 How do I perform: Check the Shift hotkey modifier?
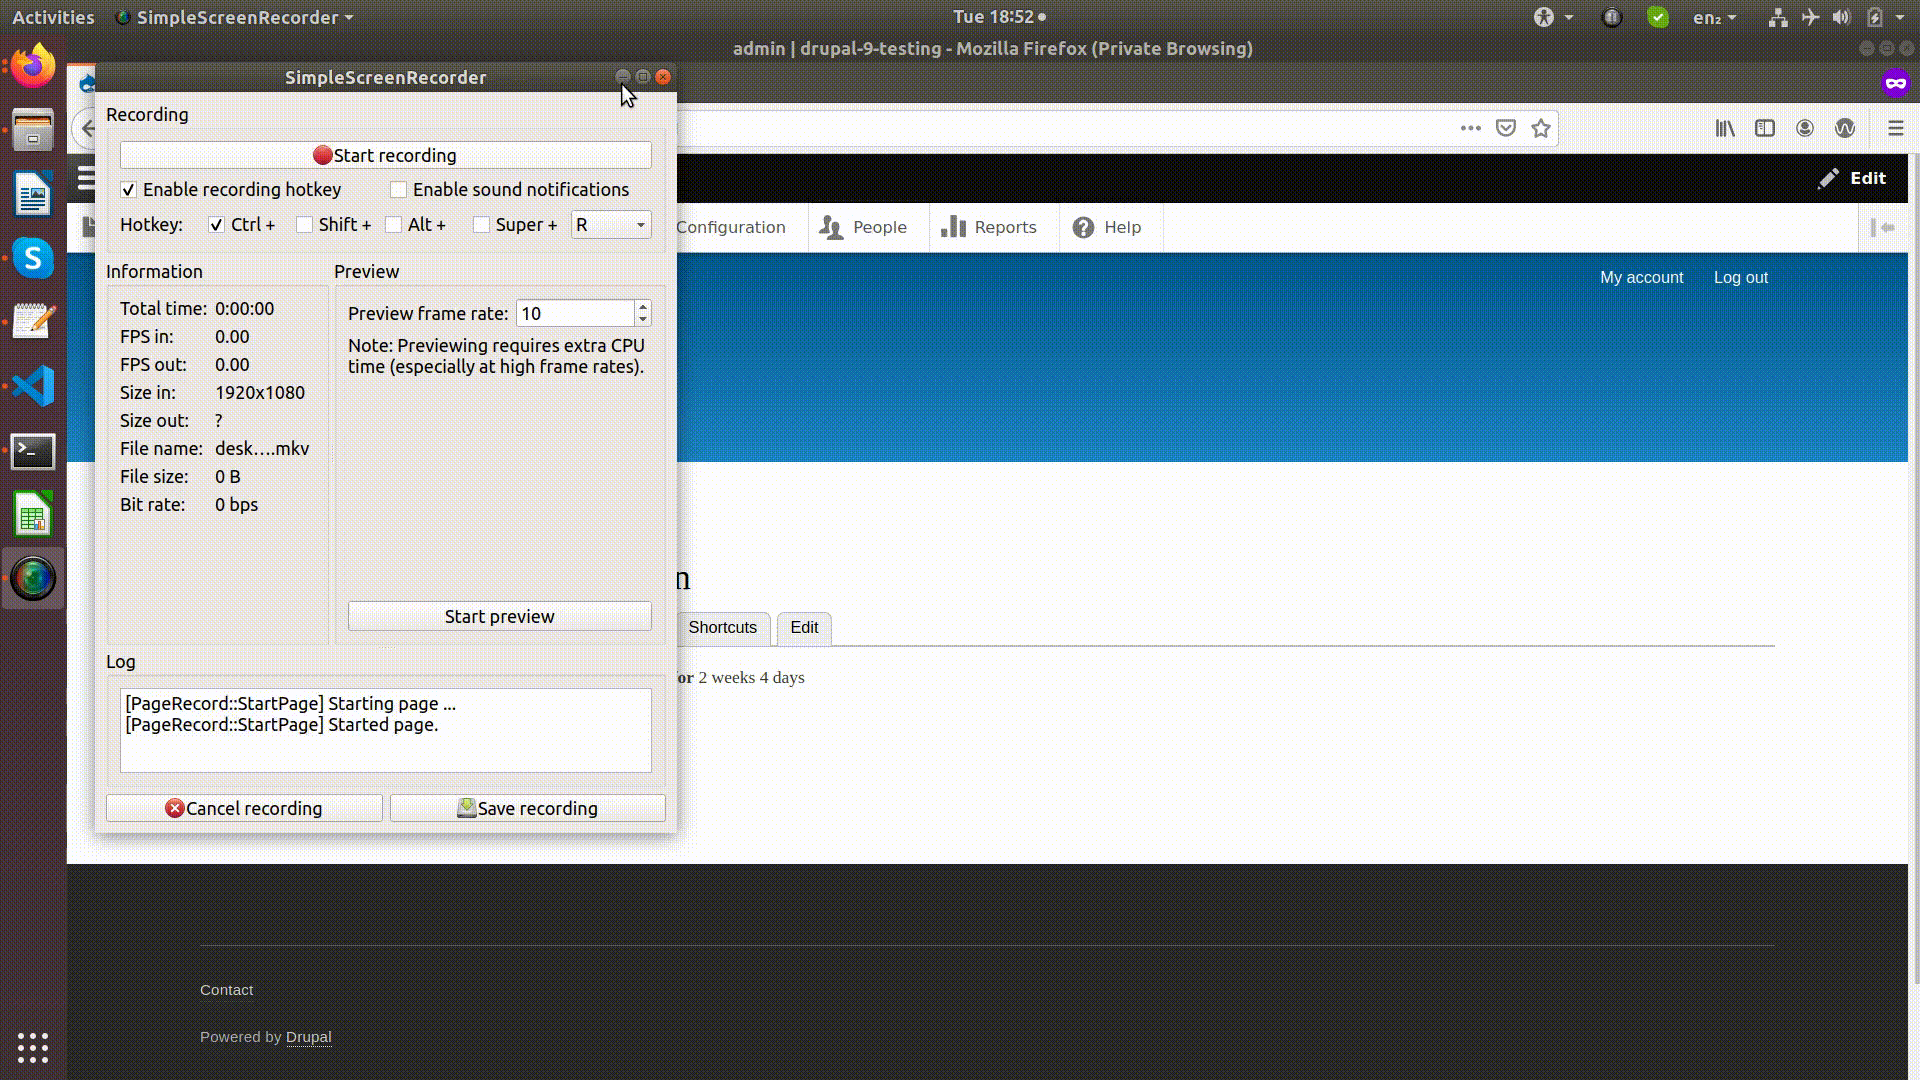[305, 225]
